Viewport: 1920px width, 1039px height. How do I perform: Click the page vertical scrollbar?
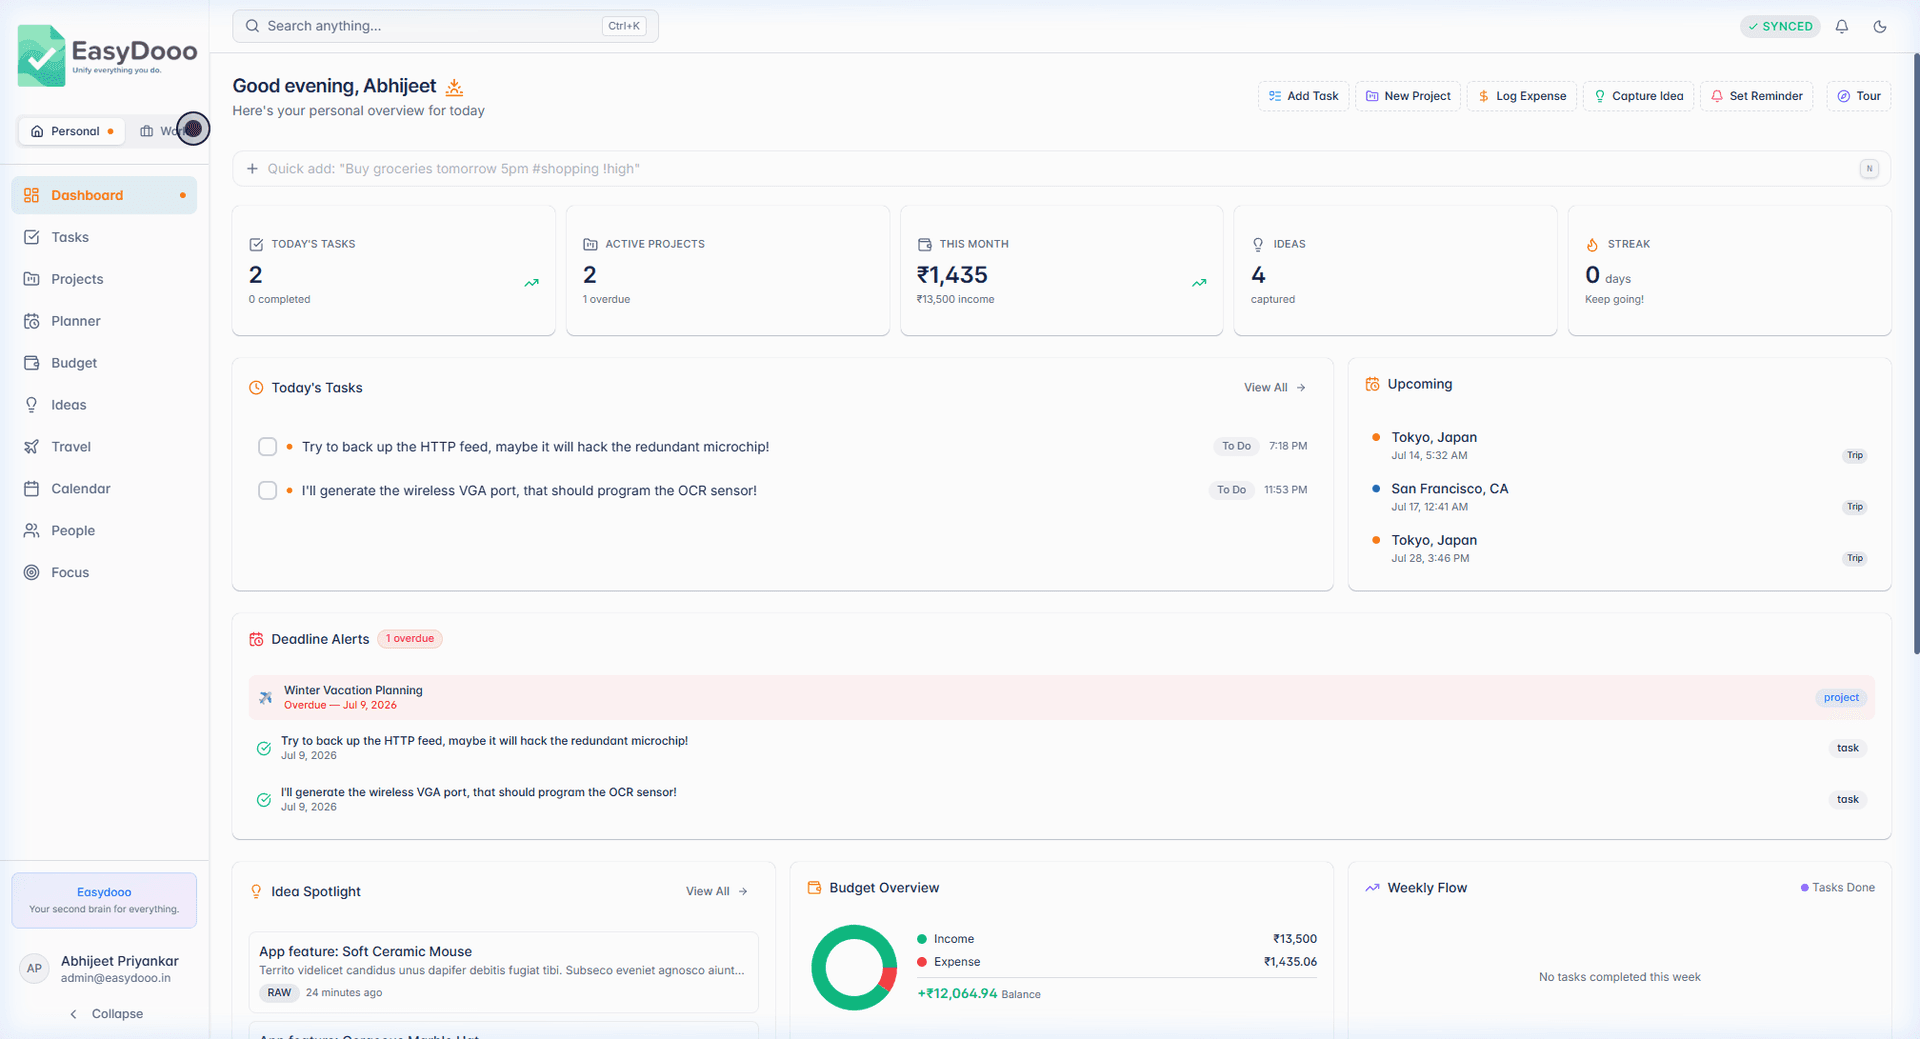[x=1916, y=355]
